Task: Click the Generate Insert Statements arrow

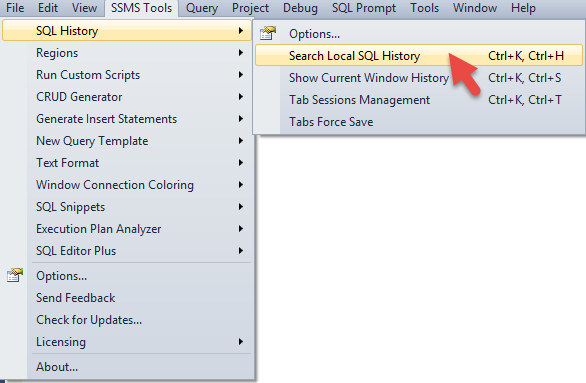Action: point(241,119)
